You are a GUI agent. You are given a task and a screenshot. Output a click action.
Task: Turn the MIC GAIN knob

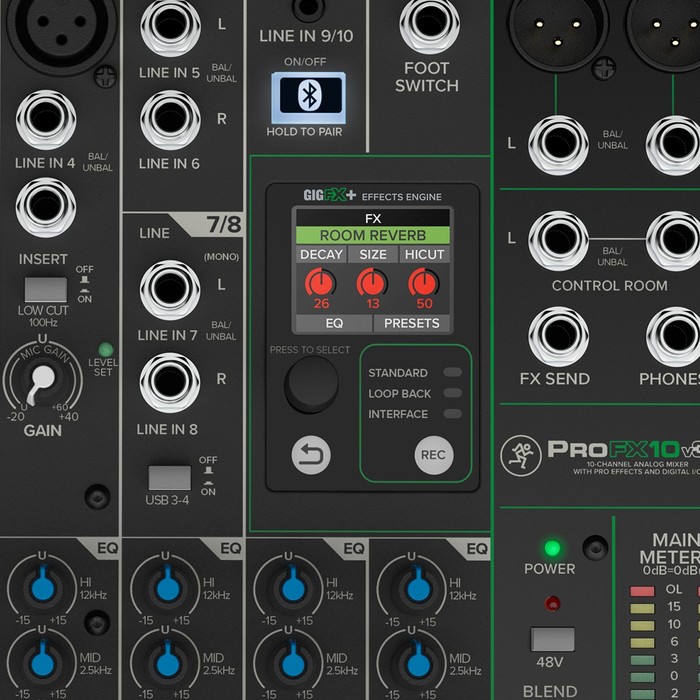[x=42, y=380]
